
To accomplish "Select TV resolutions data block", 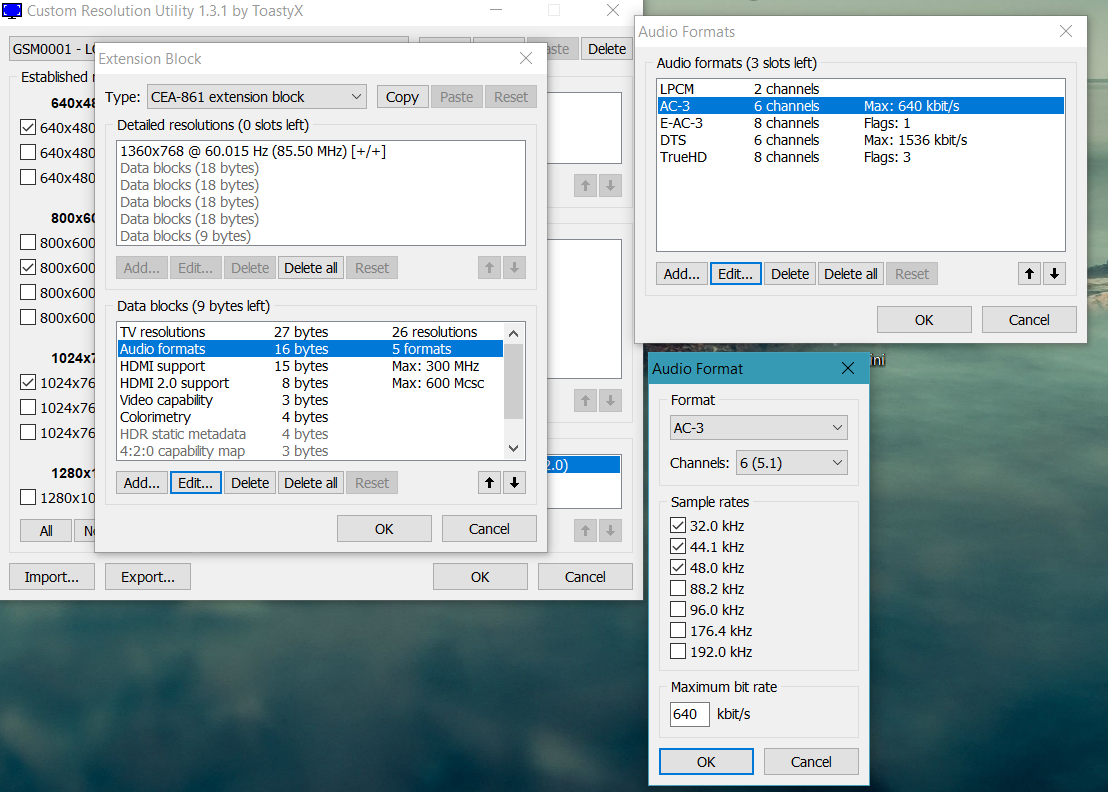I will tap(310, 332).
